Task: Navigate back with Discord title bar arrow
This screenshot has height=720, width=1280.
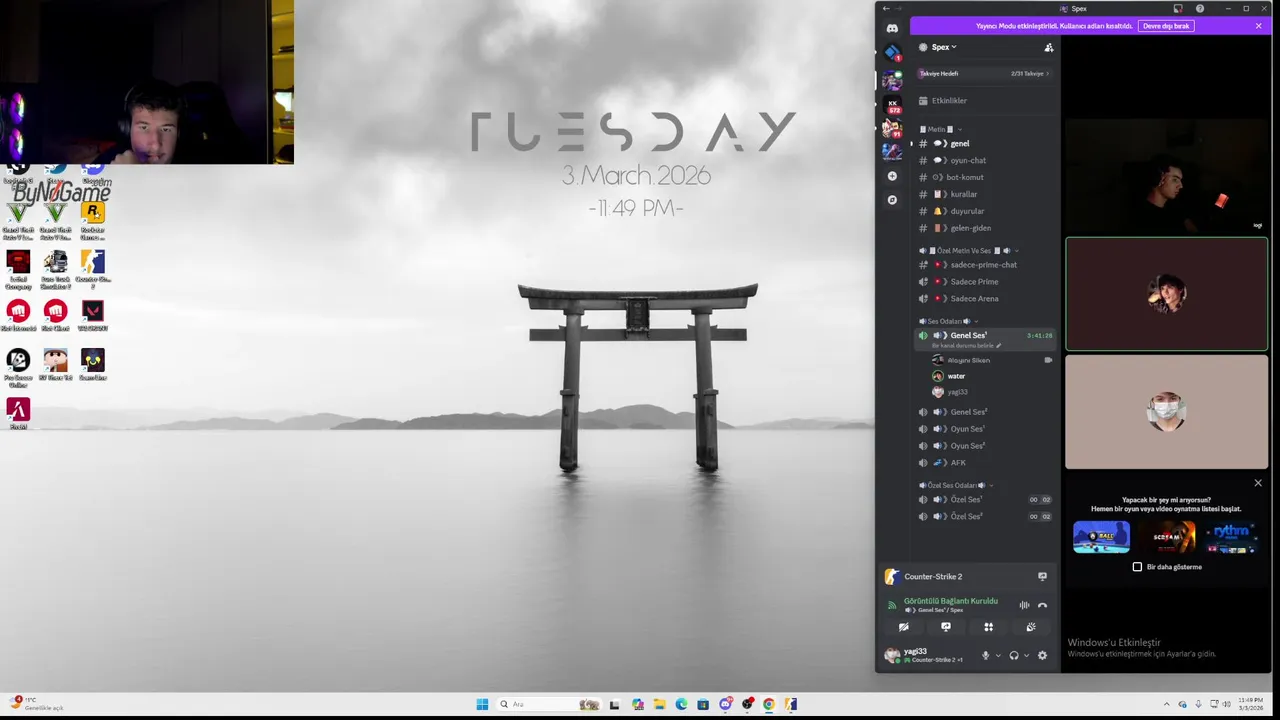Action: (885, 9)
